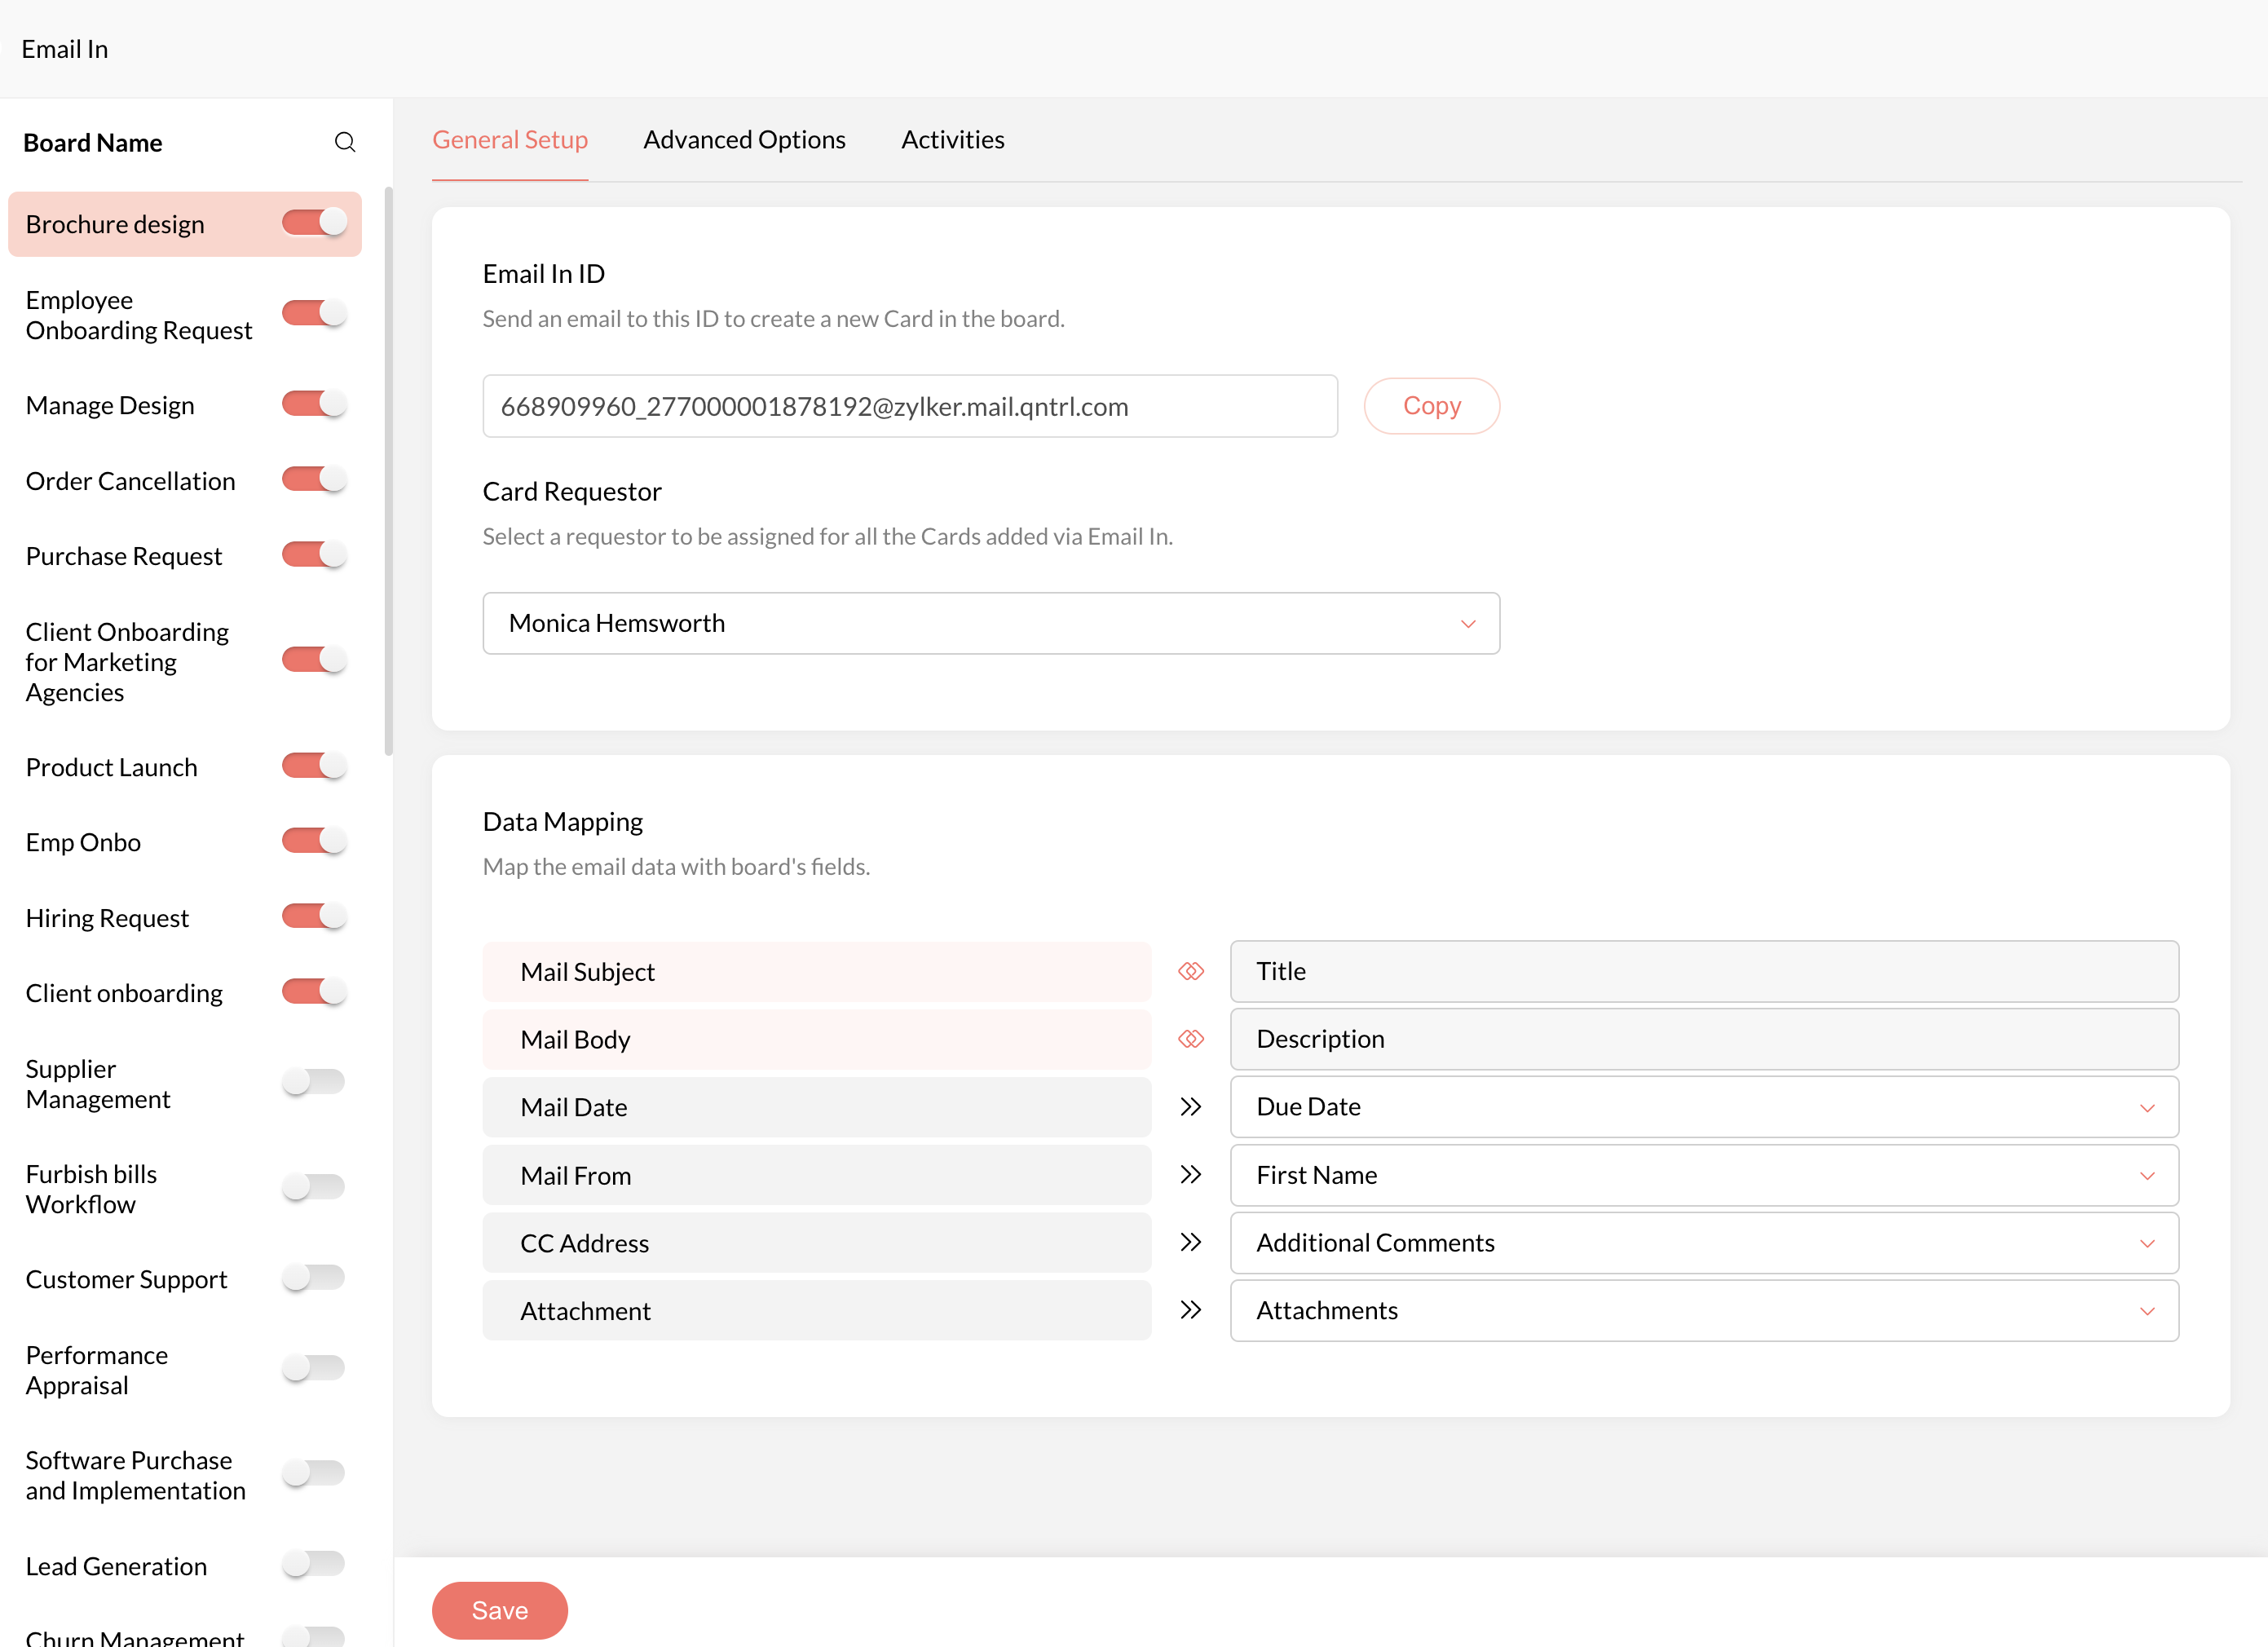
Task: Click the double-arrow icon next to Mail From
Action: tap(1190, 1175)
